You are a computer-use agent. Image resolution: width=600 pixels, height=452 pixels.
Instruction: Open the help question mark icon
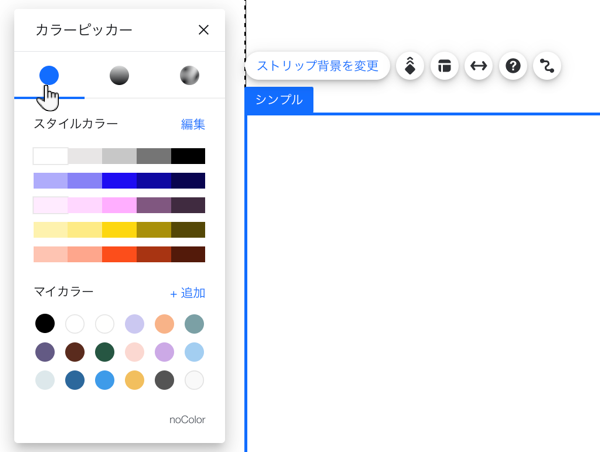click(513, 66)
